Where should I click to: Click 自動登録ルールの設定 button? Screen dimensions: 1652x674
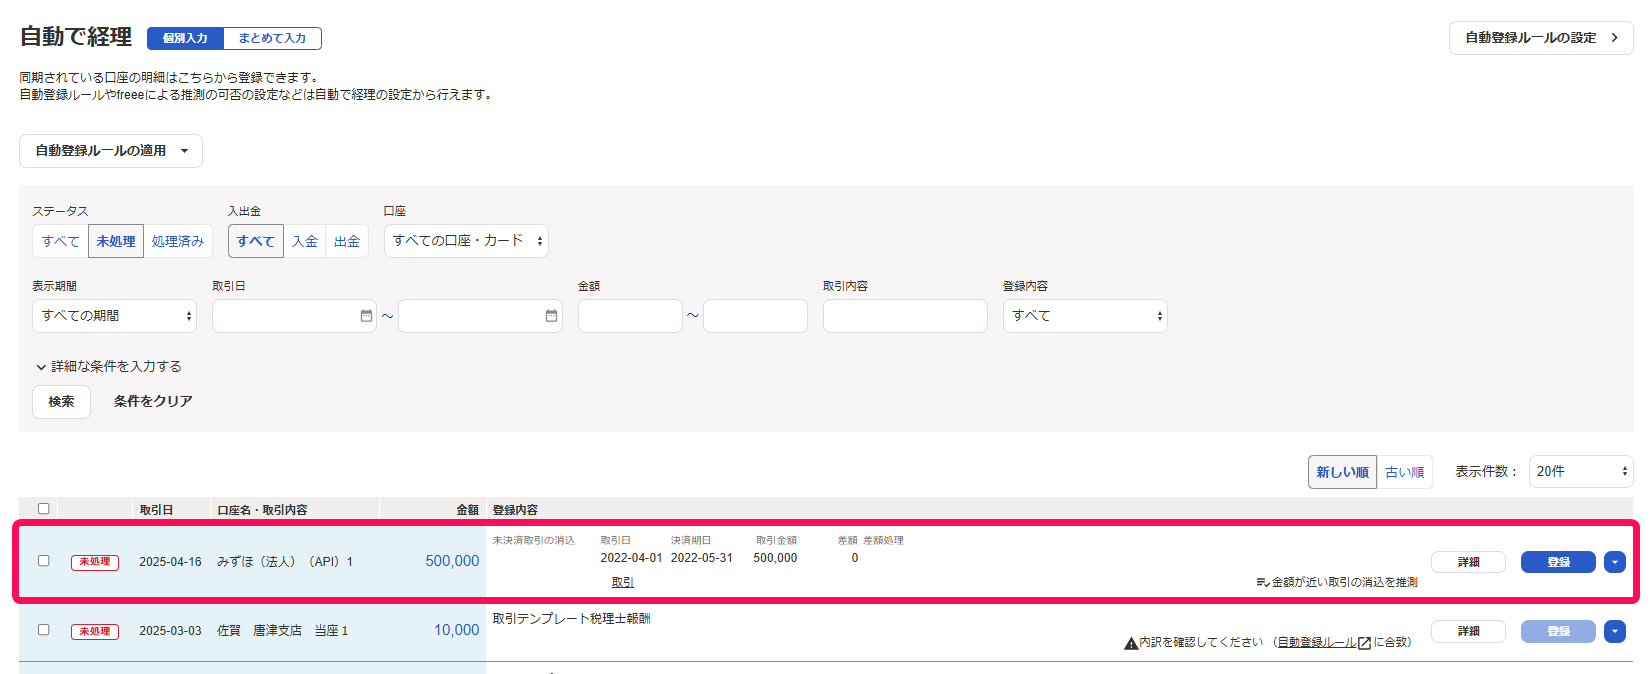[1541, 38]
